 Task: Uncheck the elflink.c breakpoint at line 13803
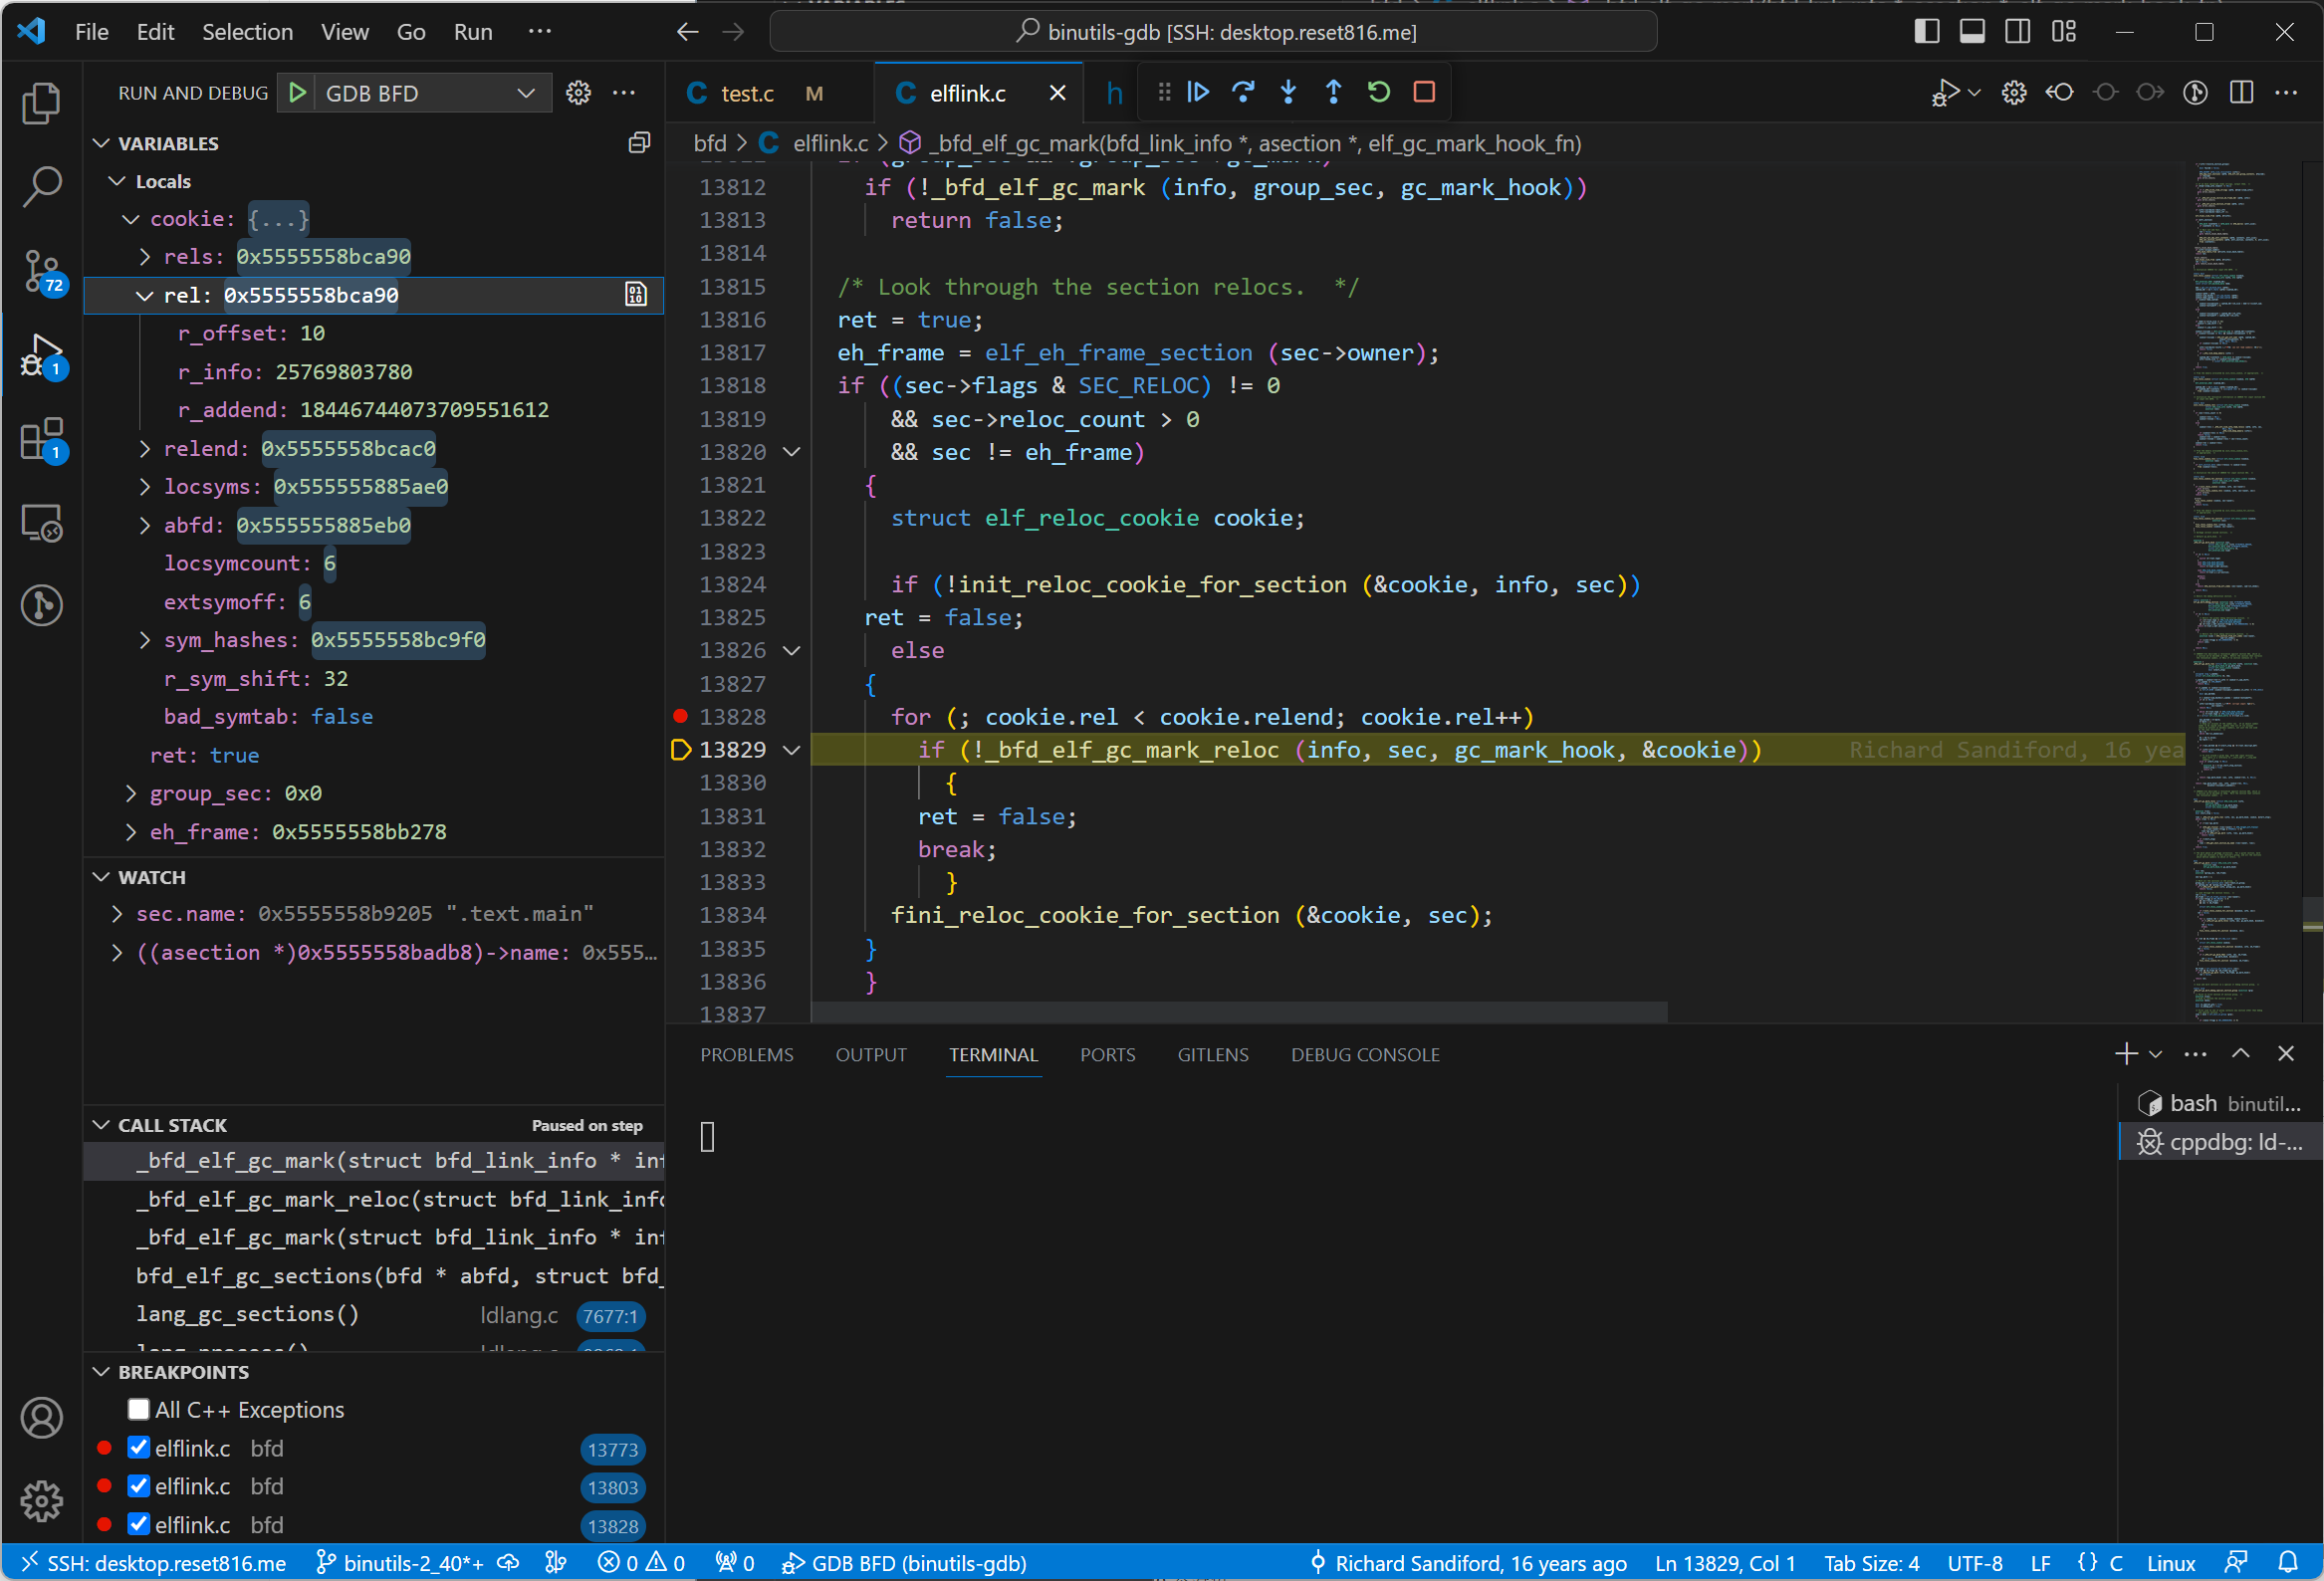pyautogui.click(x=139, y=1486)
